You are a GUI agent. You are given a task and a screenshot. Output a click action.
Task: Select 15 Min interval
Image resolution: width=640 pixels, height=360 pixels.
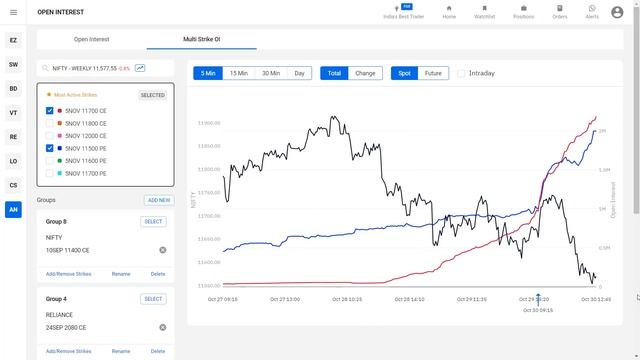click(x=239, y=73)
